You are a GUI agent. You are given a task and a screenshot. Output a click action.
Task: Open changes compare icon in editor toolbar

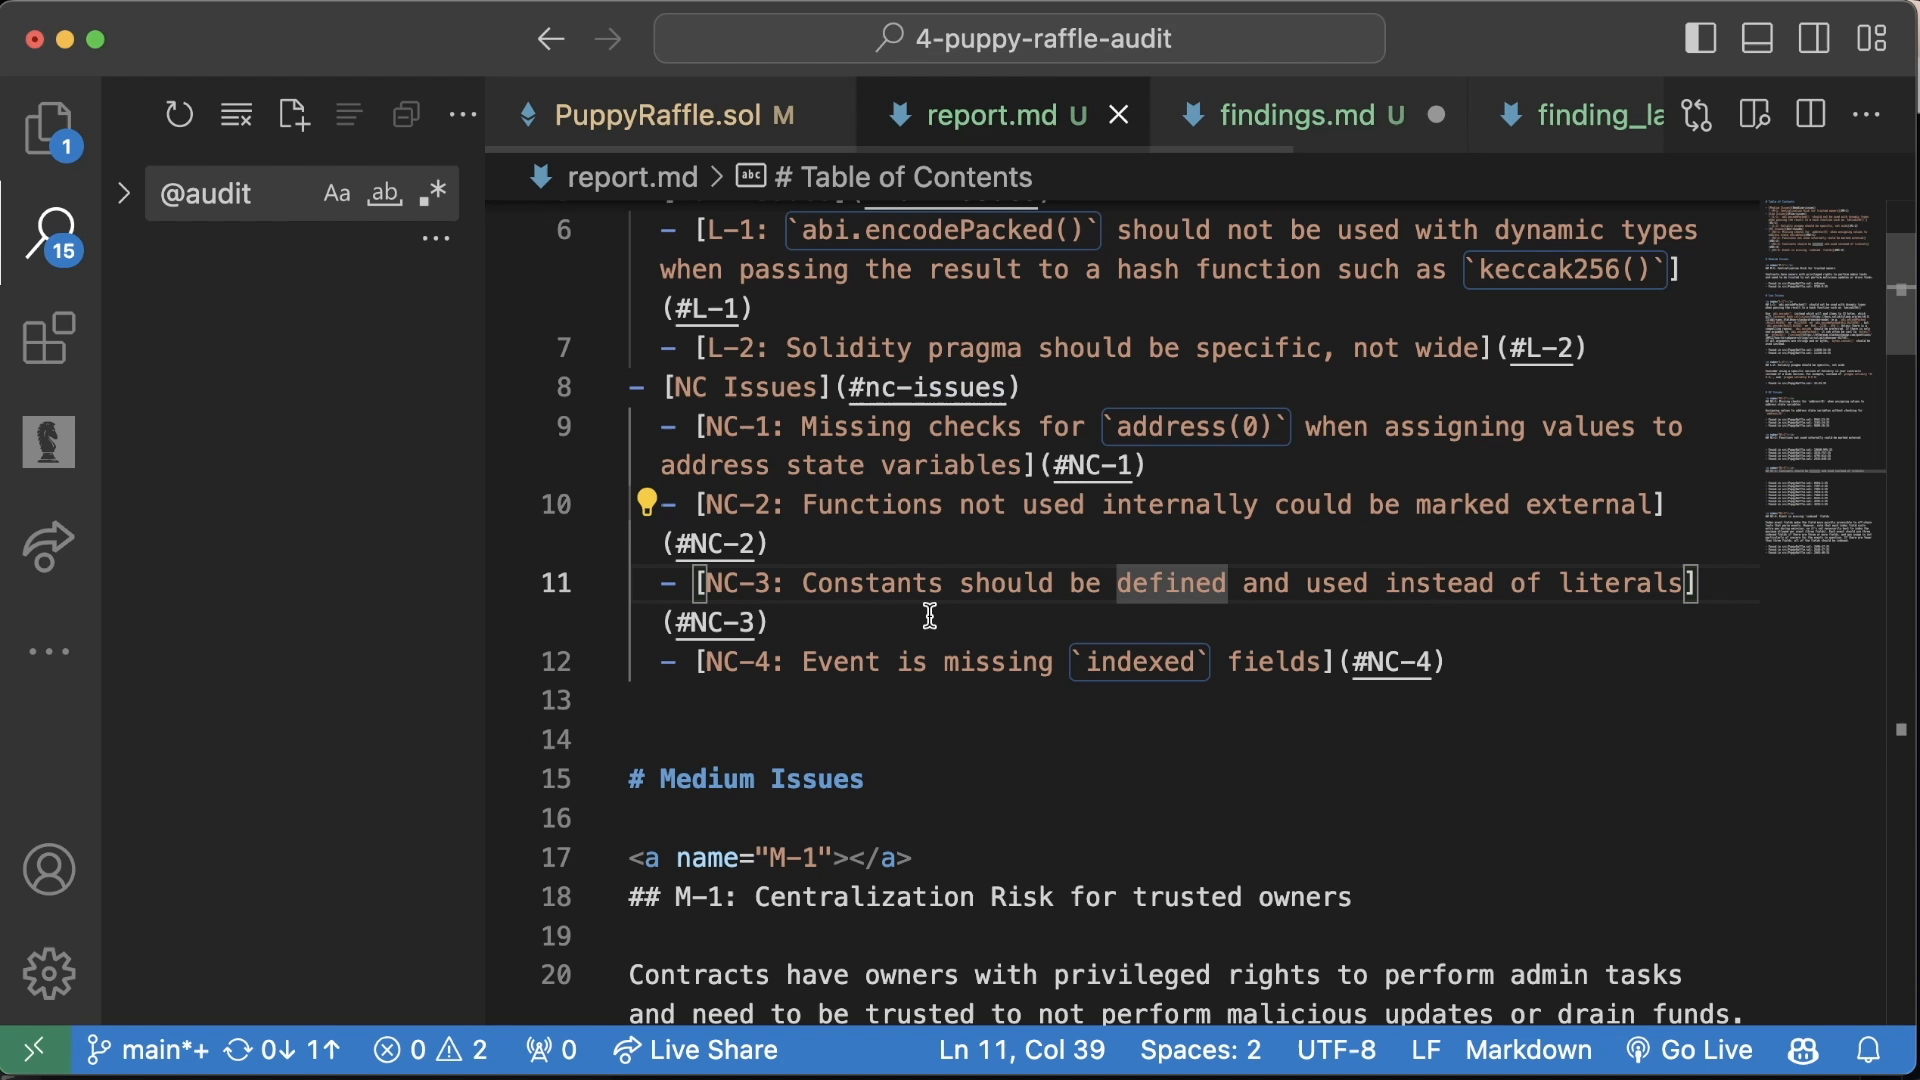pyautogui.click(x=1697, y=115)
